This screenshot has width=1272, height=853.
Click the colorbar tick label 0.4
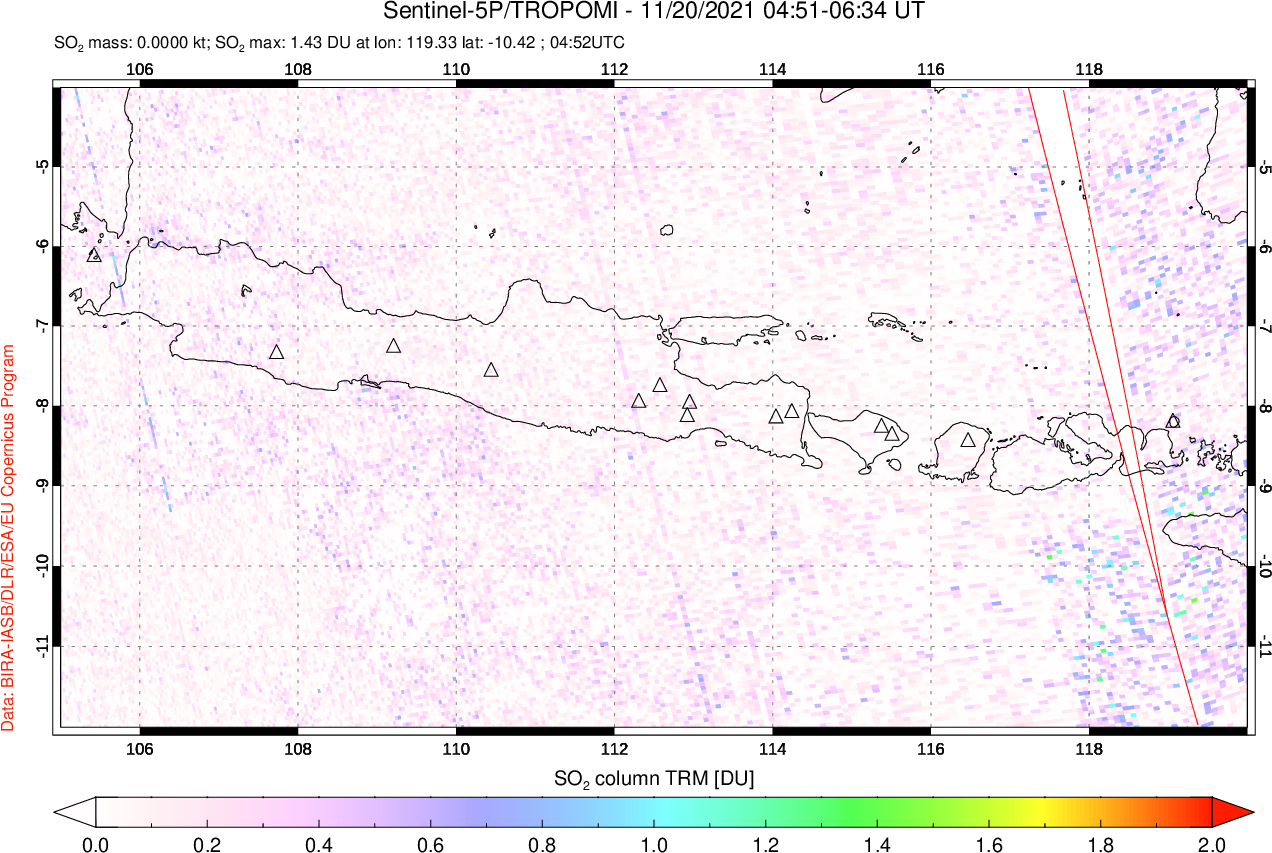click(x=319, y=843)
